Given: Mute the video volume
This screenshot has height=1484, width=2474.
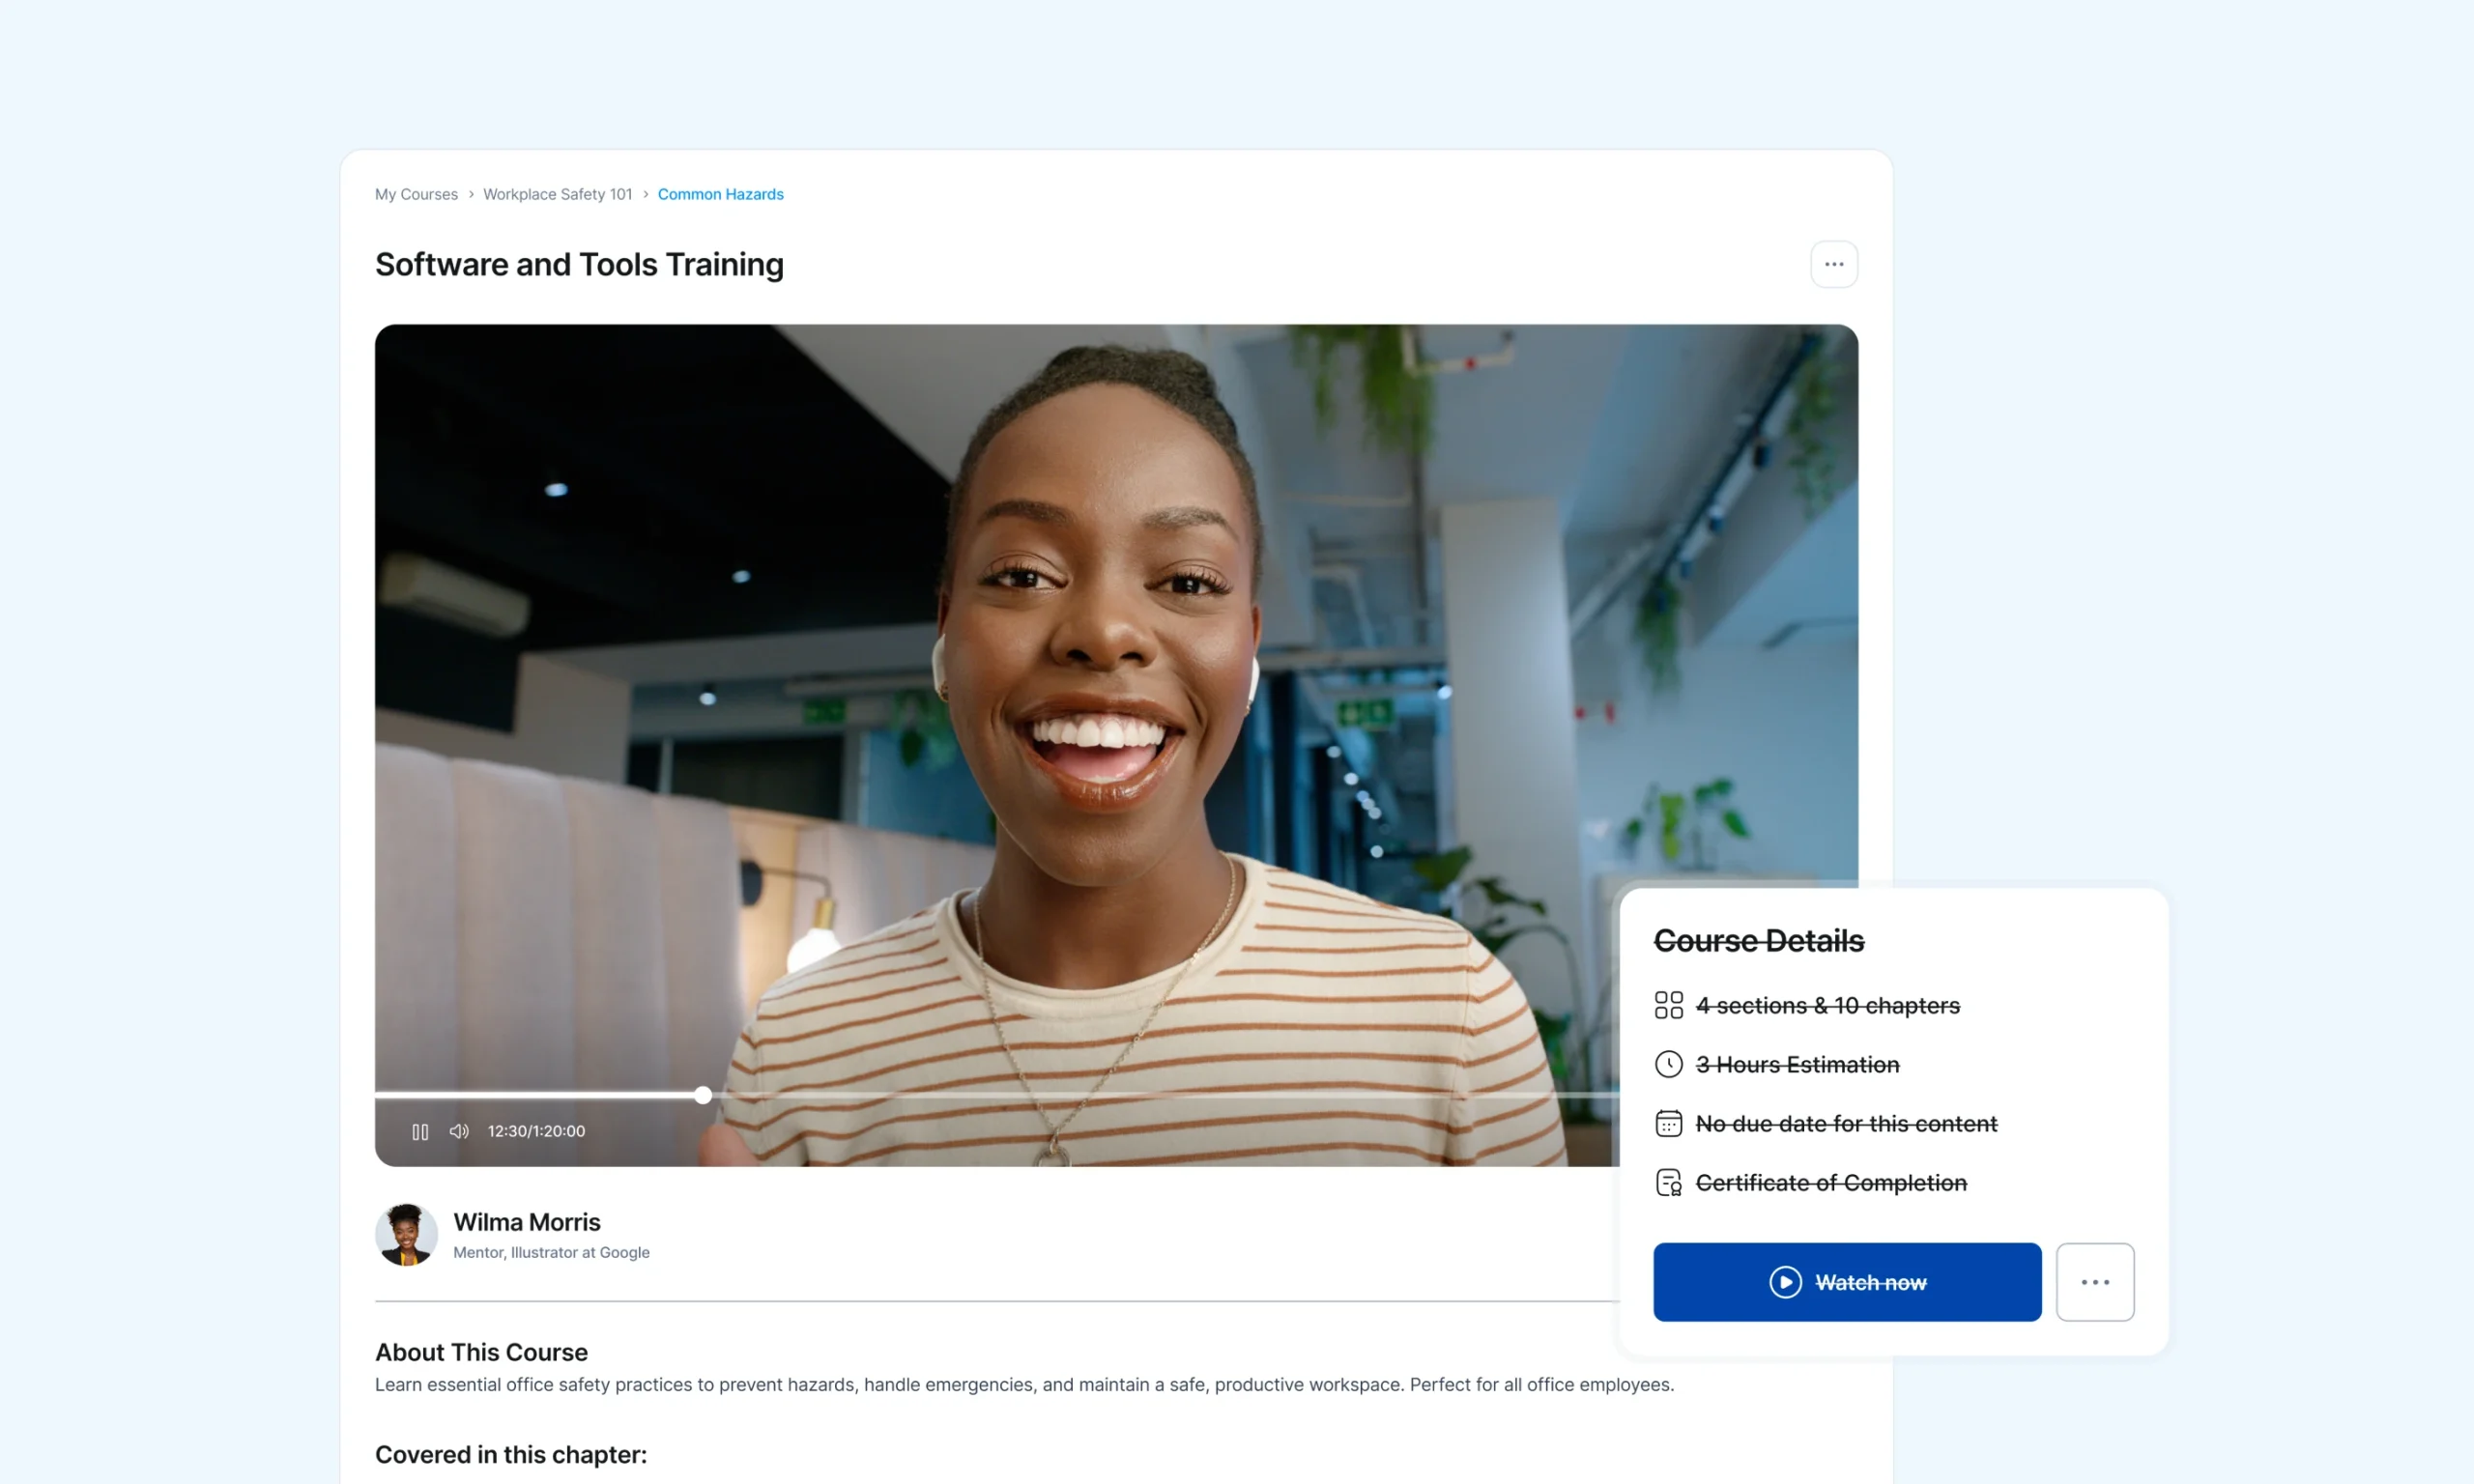Looking at the screenshot, I should pos(459,1131).
